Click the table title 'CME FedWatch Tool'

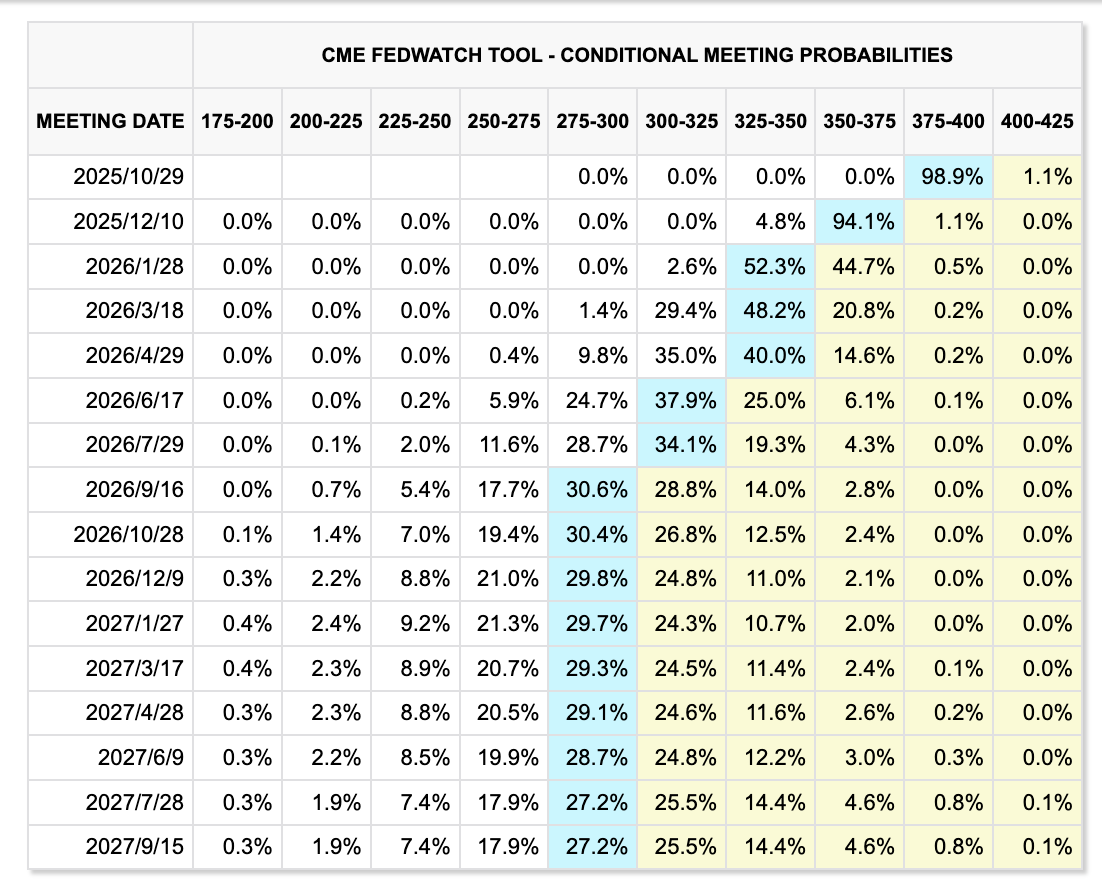(637, 54)
